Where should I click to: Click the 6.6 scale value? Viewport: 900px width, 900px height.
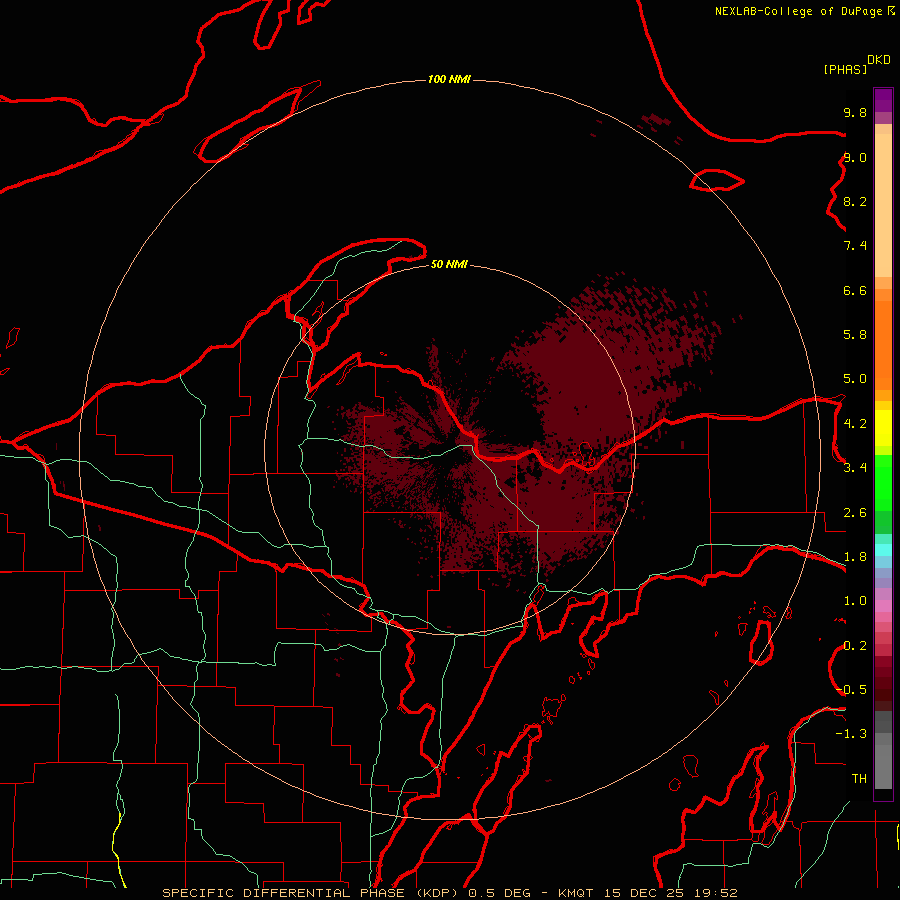tap(855, 290)
